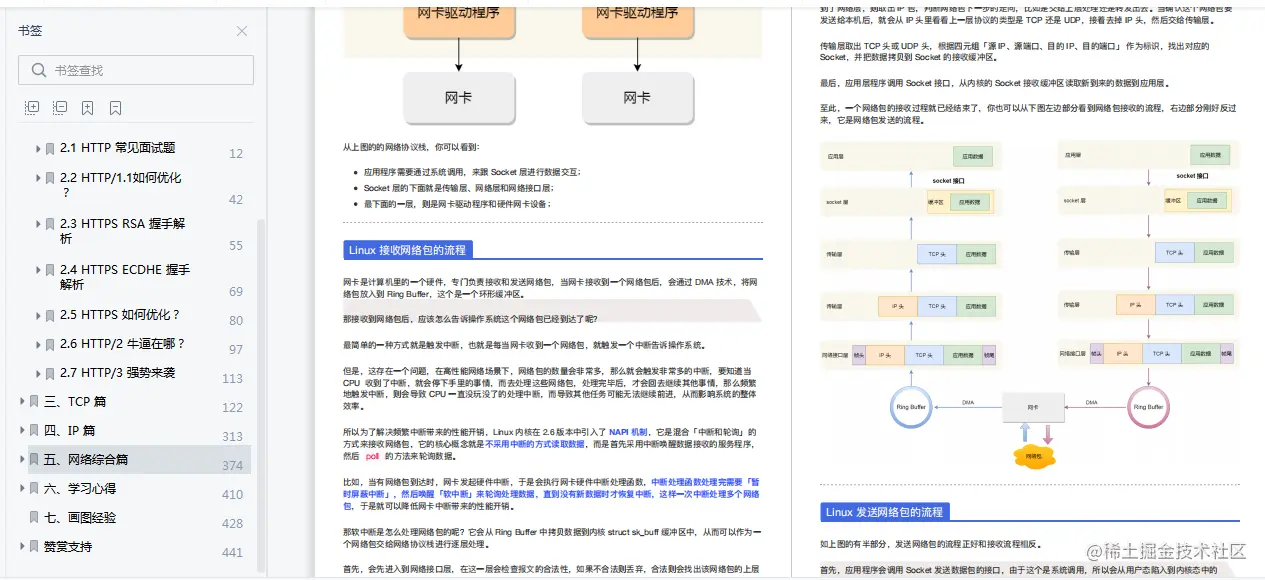
Task: Click the remove bookmark icon
Action: tap(115, 108)
